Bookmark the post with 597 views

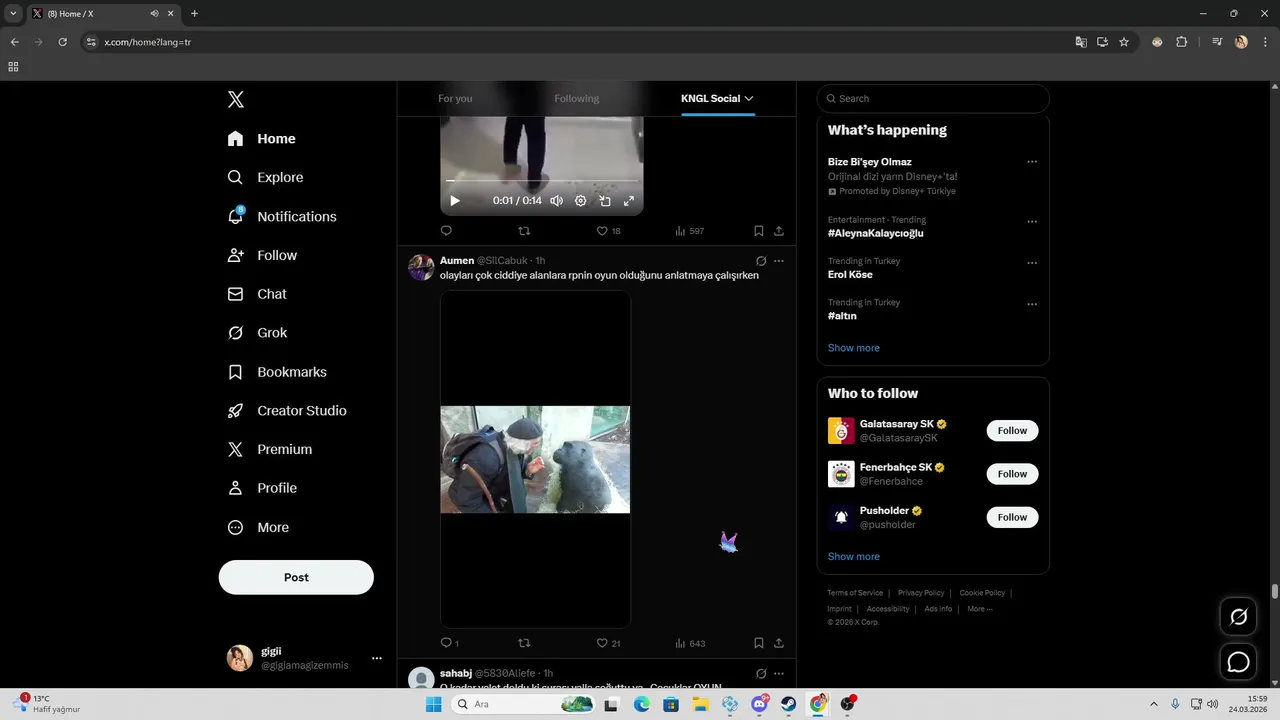(x=759, y=231)
